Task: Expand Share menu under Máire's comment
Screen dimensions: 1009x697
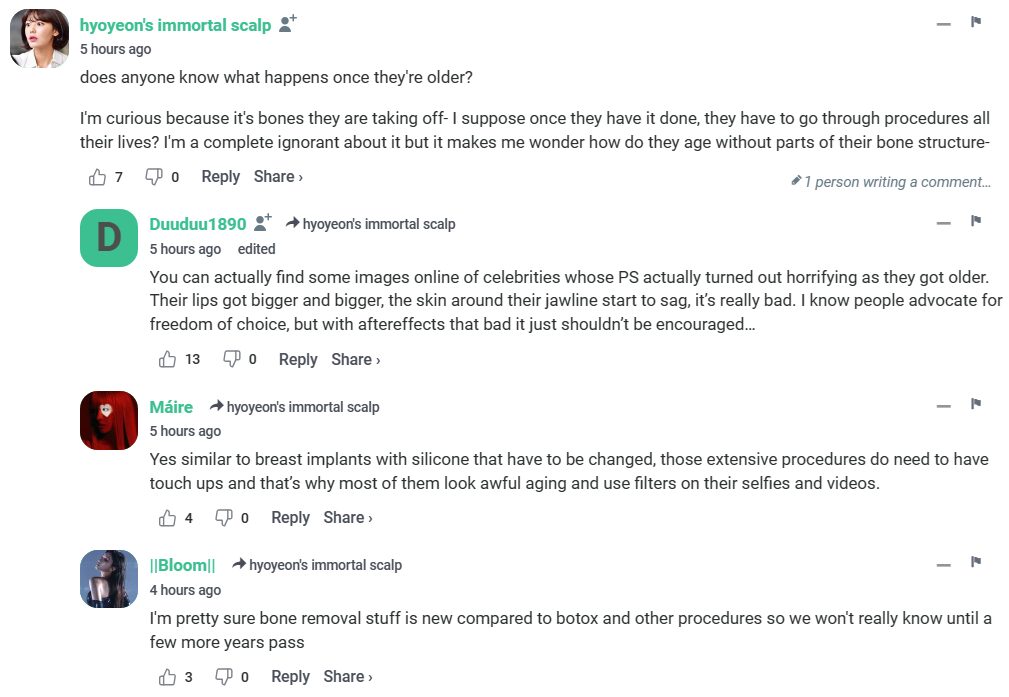Action: click(x=347, y=518)
